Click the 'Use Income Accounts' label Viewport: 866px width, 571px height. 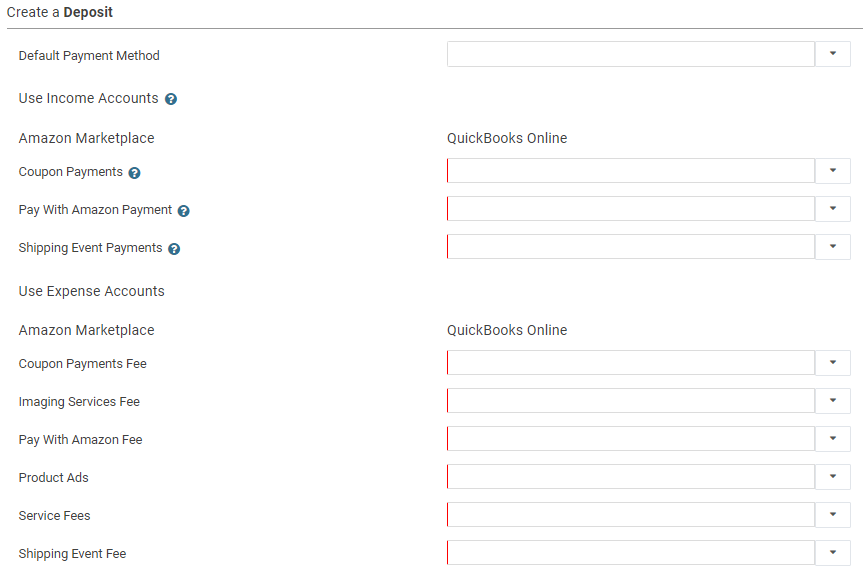88,98
